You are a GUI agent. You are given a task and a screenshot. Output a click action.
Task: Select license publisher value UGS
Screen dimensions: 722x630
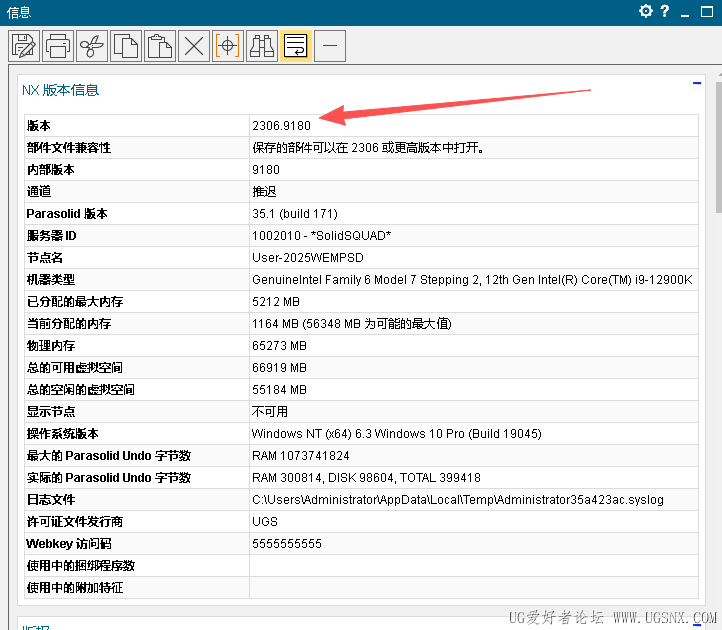click(x=265, y=522)
